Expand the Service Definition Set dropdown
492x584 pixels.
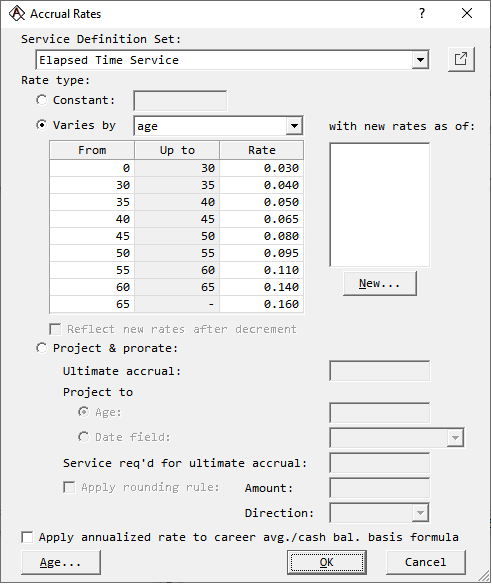[420, 60]
